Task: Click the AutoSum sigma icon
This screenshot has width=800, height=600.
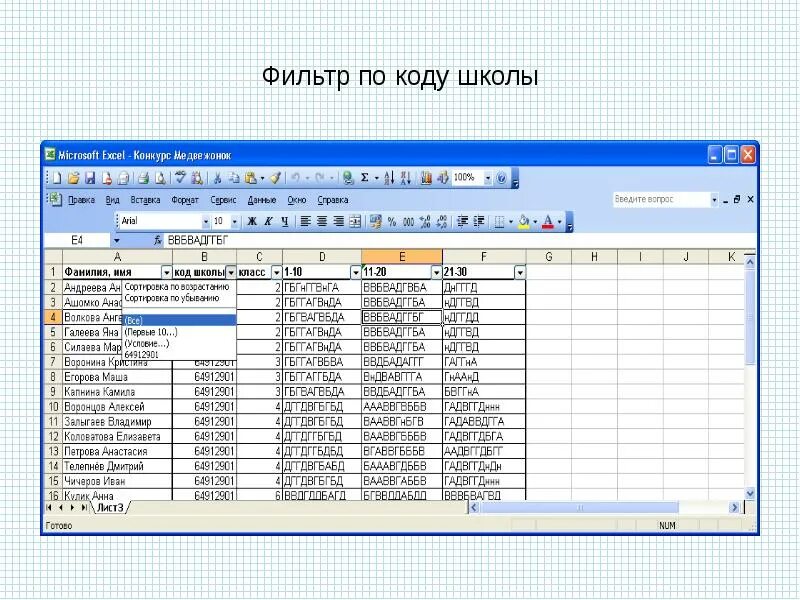Action: tap(364, 178)
